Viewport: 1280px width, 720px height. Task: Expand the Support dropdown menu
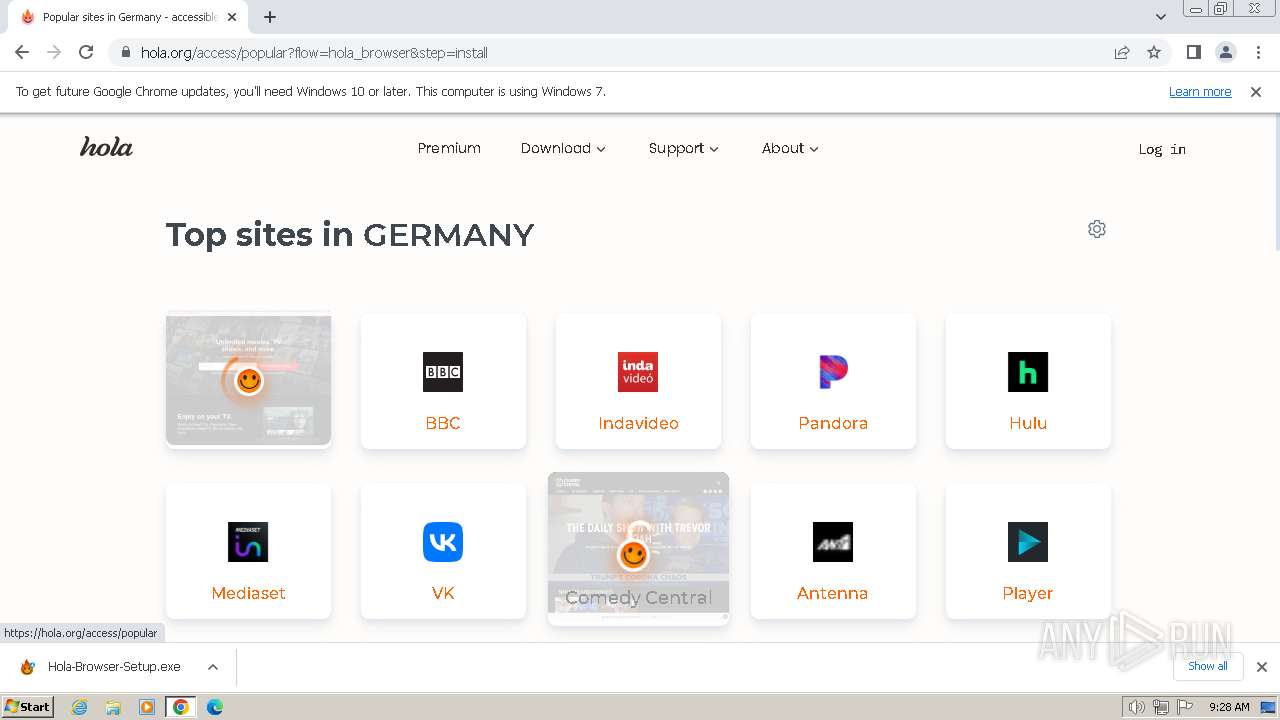(684, 148)
